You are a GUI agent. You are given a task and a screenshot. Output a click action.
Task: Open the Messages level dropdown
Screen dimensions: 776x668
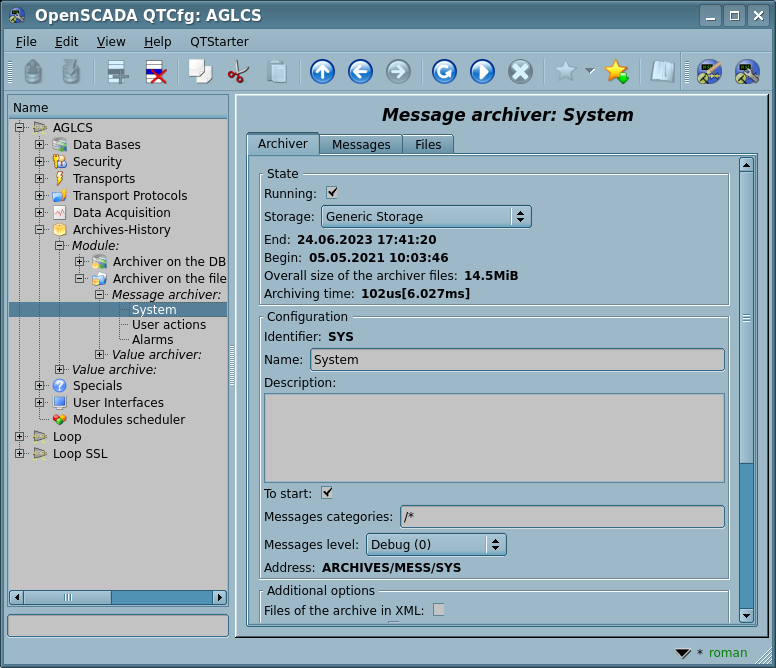tap(436, 545)
